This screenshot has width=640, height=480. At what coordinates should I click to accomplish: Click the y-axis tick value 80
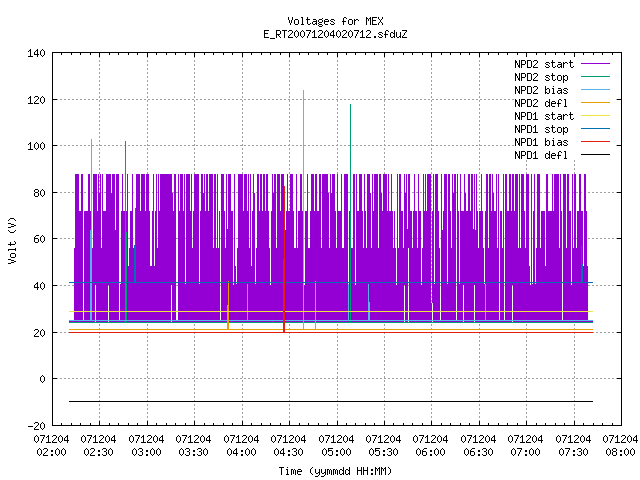coord(39,193)
